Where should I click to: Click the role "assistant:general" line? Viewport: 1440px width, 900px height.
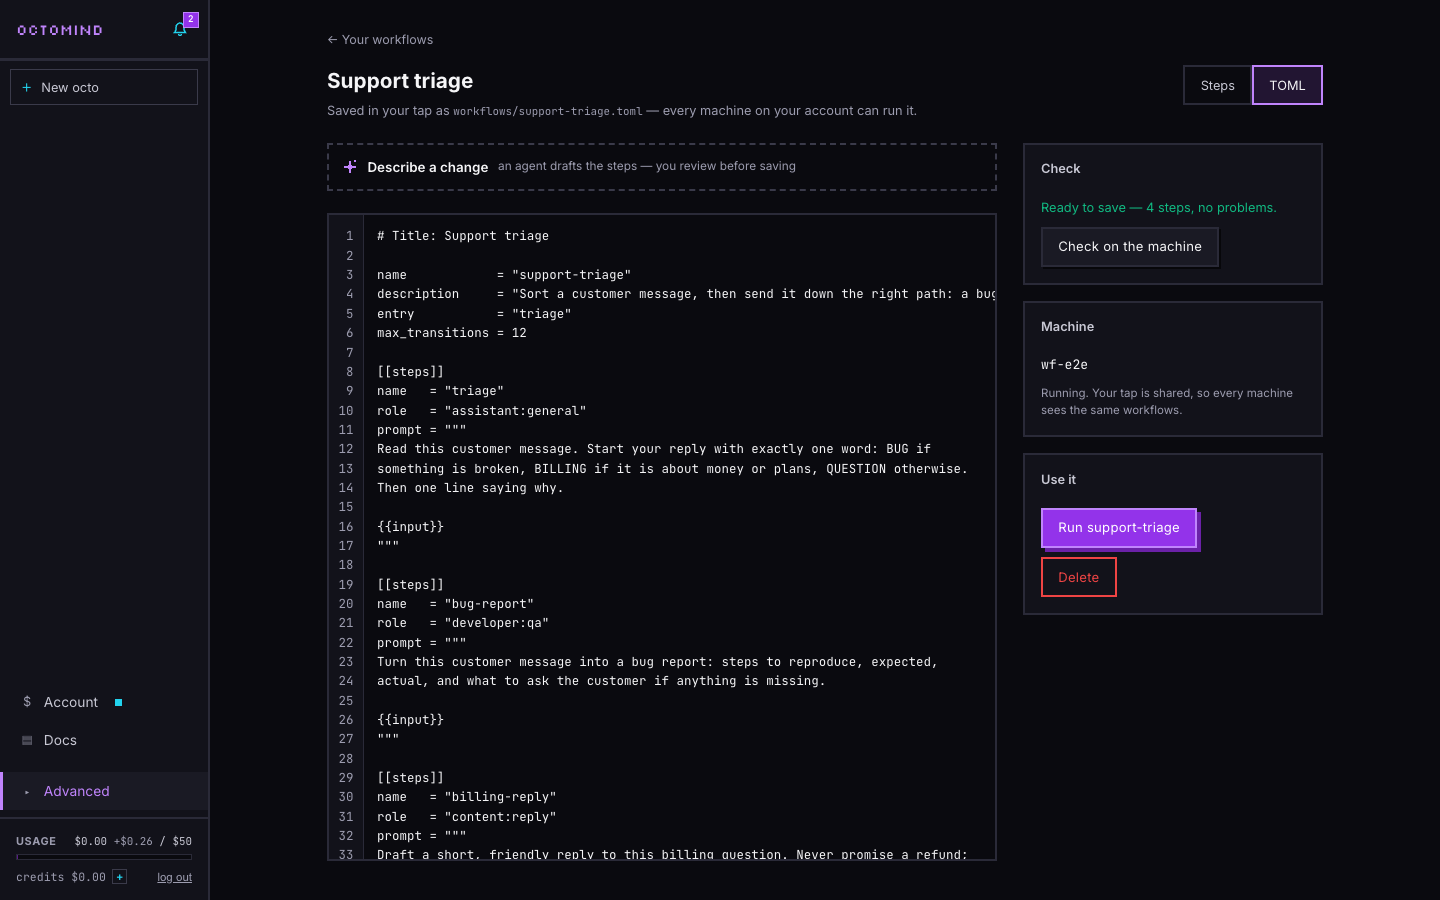pyautogui.click(x=481, y=411)
